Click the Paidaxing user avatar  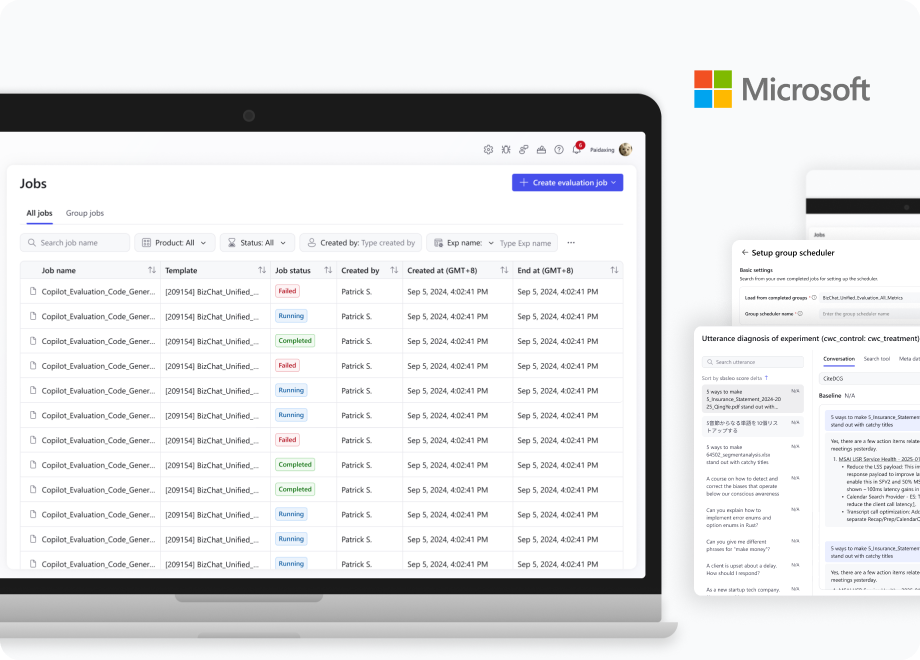click(x=625, y=149)
